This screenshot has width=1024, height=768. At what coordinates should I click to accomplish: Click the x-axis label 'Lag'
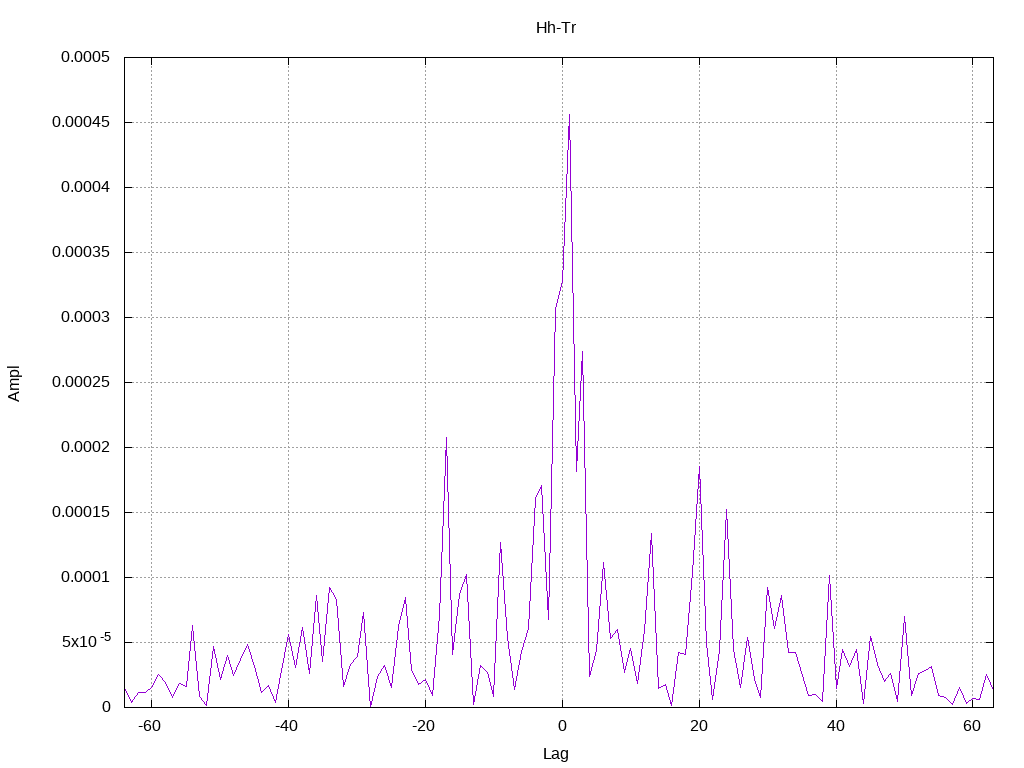(556, 754)
